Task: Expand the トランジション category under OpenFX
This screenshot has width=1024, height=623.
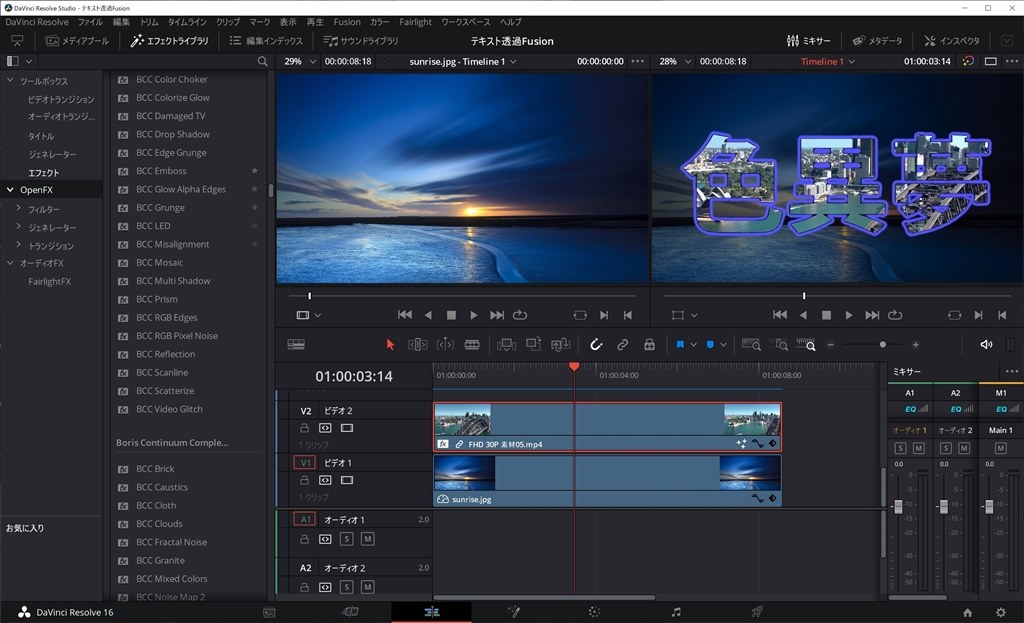Action: 18,245
